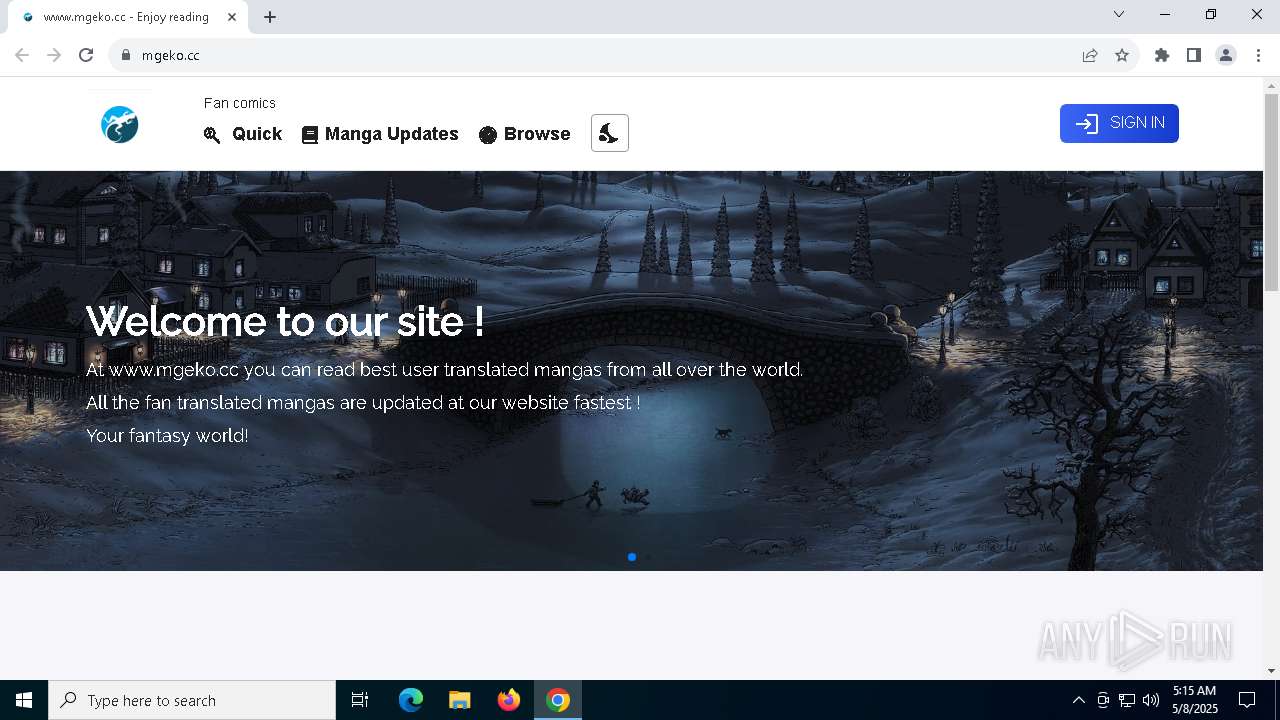1280x720 pixels.
Task: Go to Manga Updates page
Action: 380,134
